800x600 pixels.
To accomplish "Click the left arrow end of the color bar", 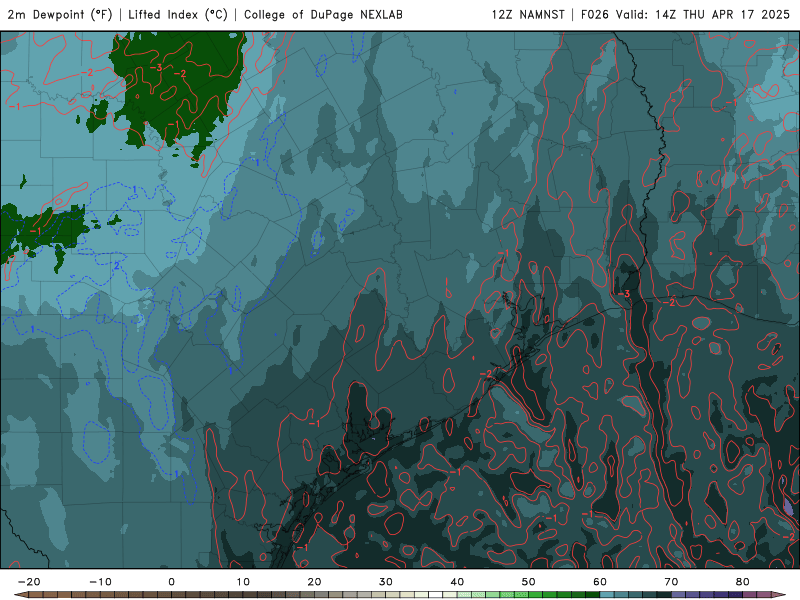I will pos(20,595).
